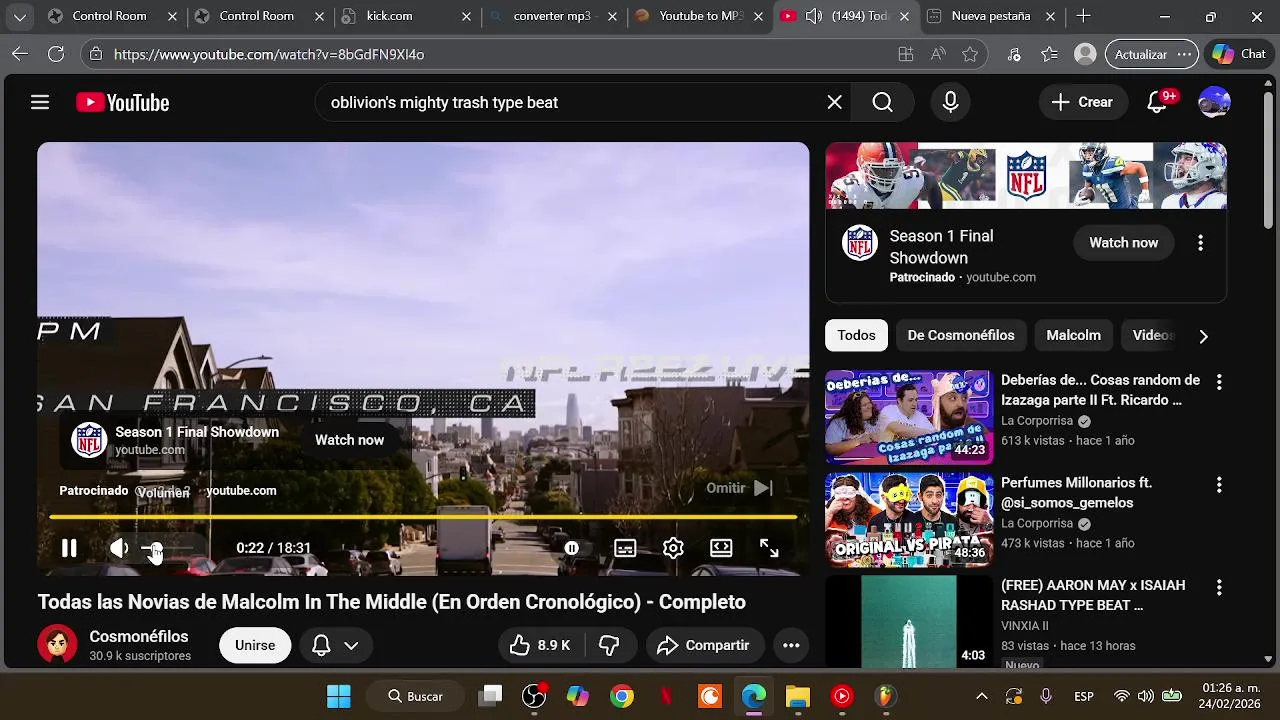1280x720 pixels.
Task: Open the Crear menu
Action: 1083,102
